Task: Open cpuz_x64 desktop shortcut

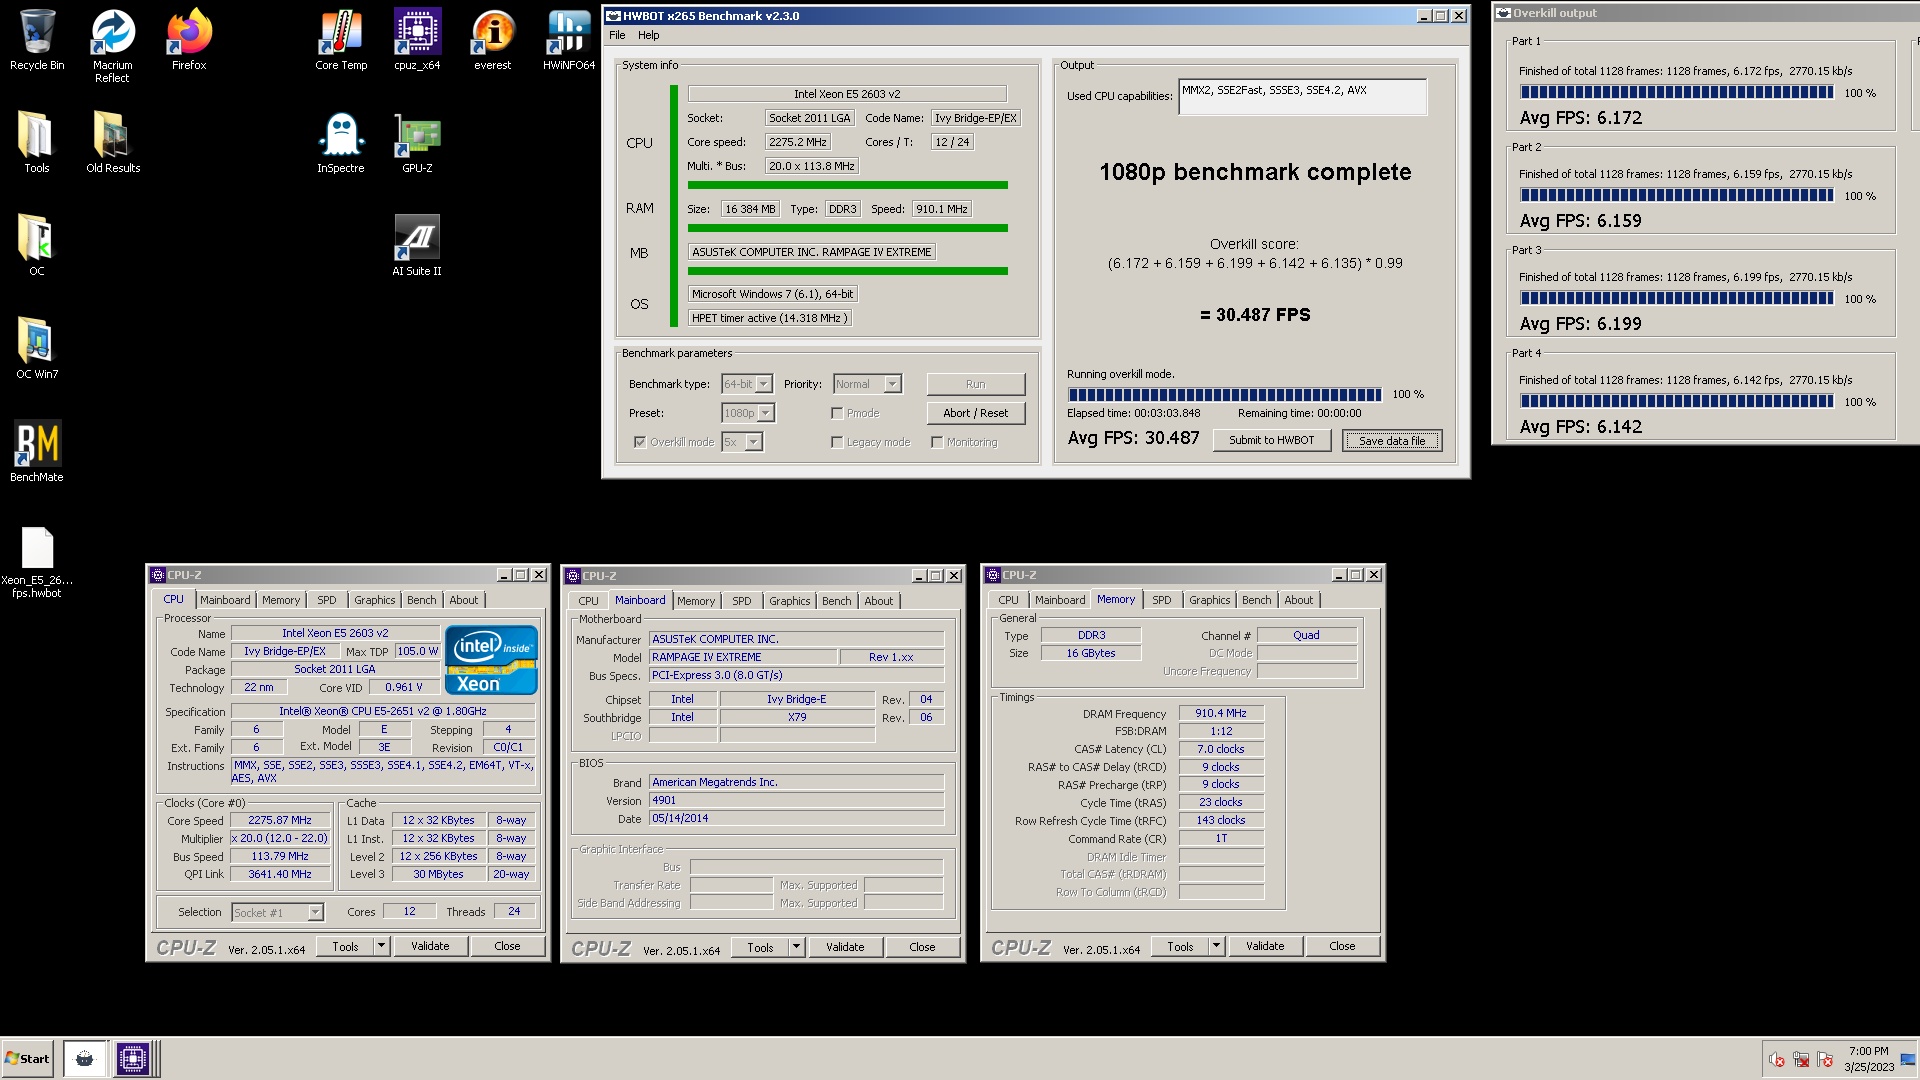Action: [x=417, y=40]
